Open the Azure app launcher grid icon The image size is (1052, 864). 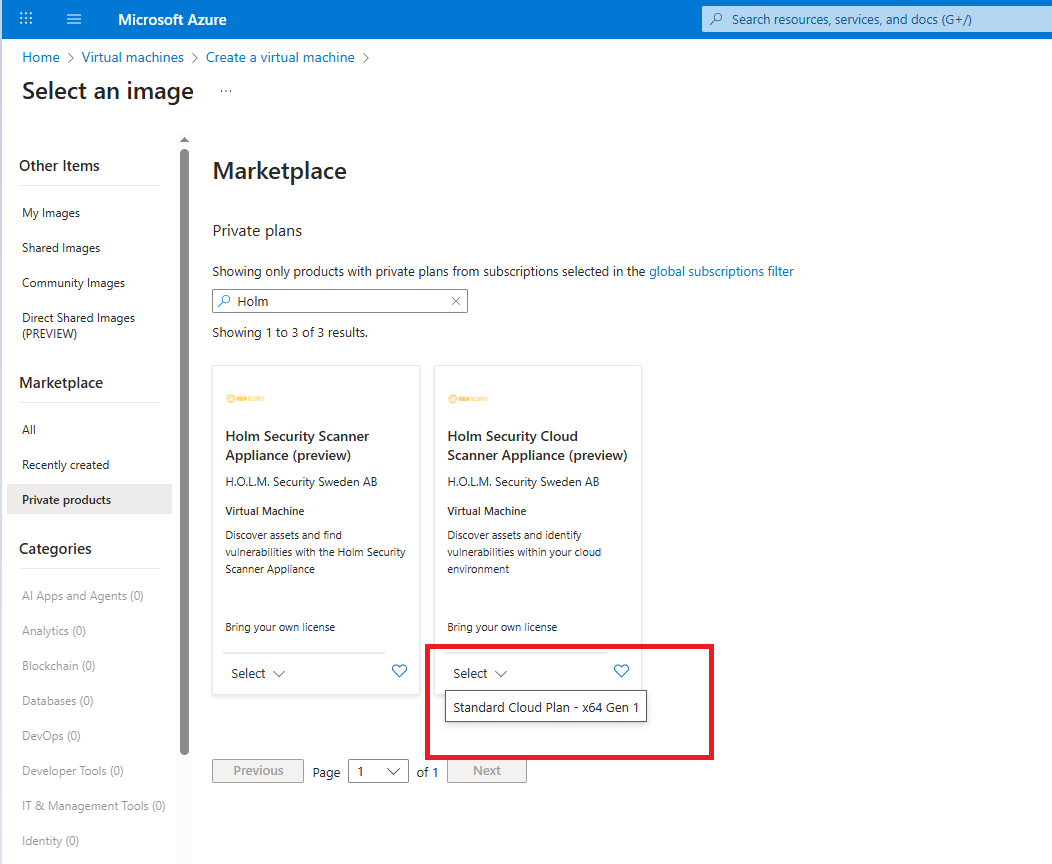pyautogui.click(x=26, y=19)
